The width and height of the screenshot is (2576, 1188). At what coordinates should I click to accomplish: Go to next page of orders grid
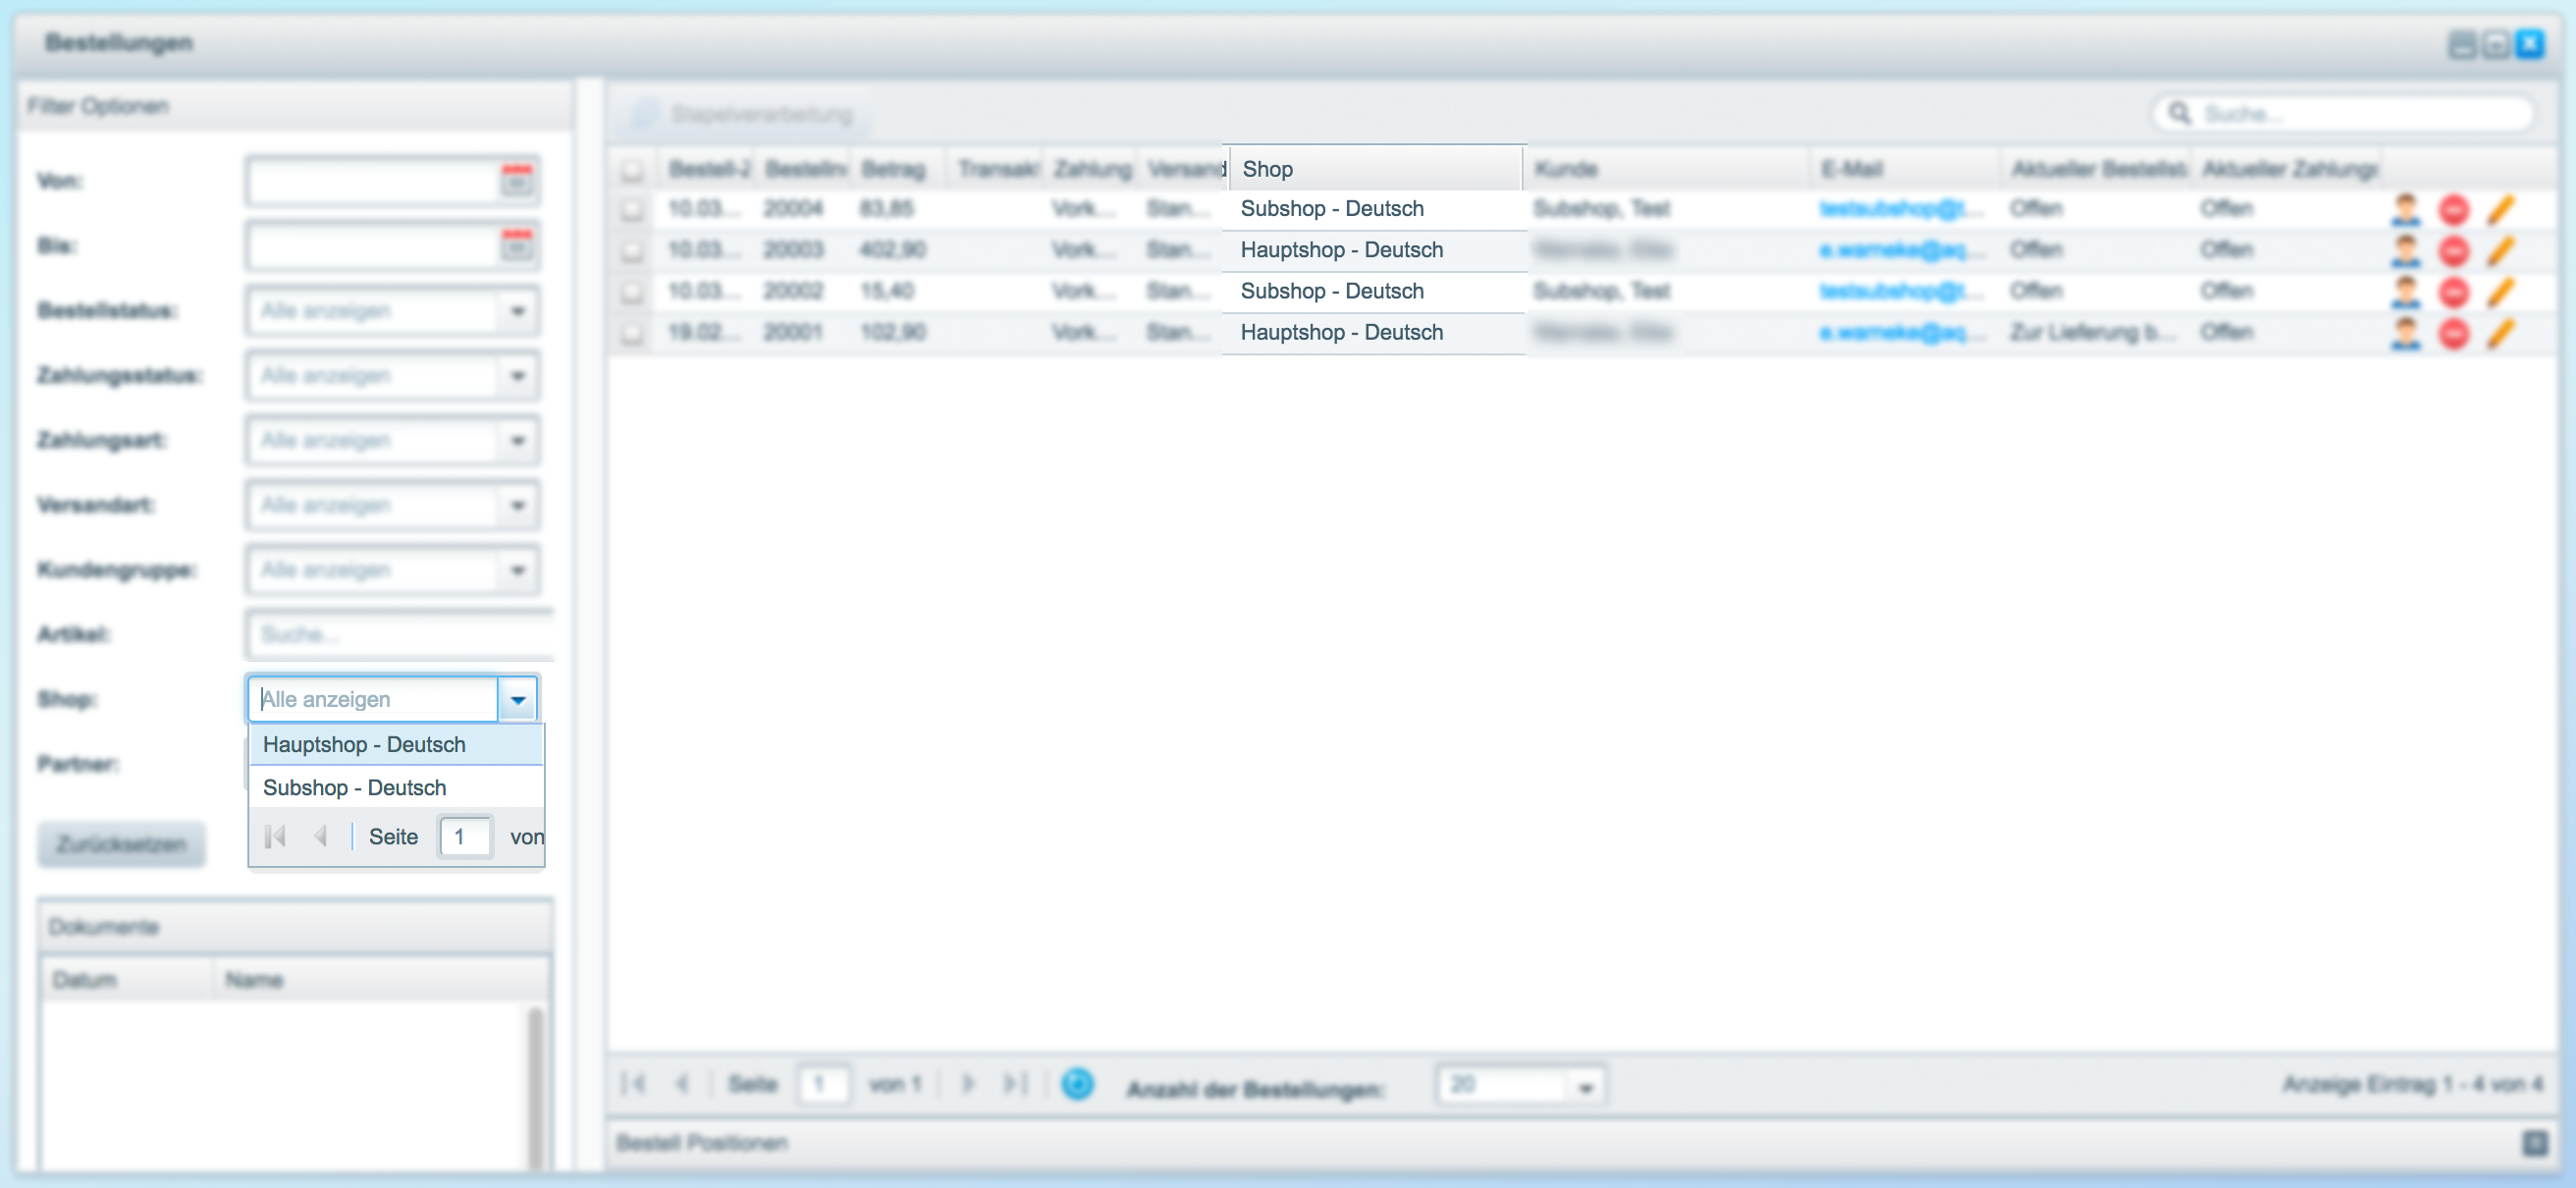967,1084
